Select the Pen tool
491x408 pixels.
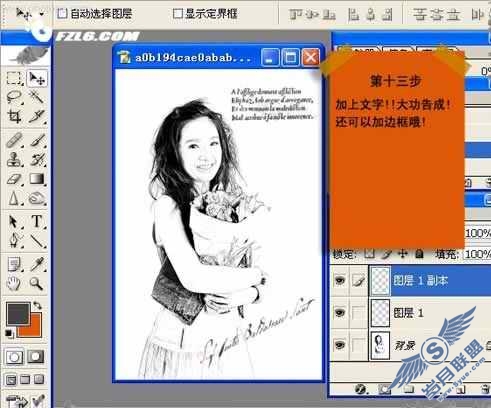coord(14,240)
